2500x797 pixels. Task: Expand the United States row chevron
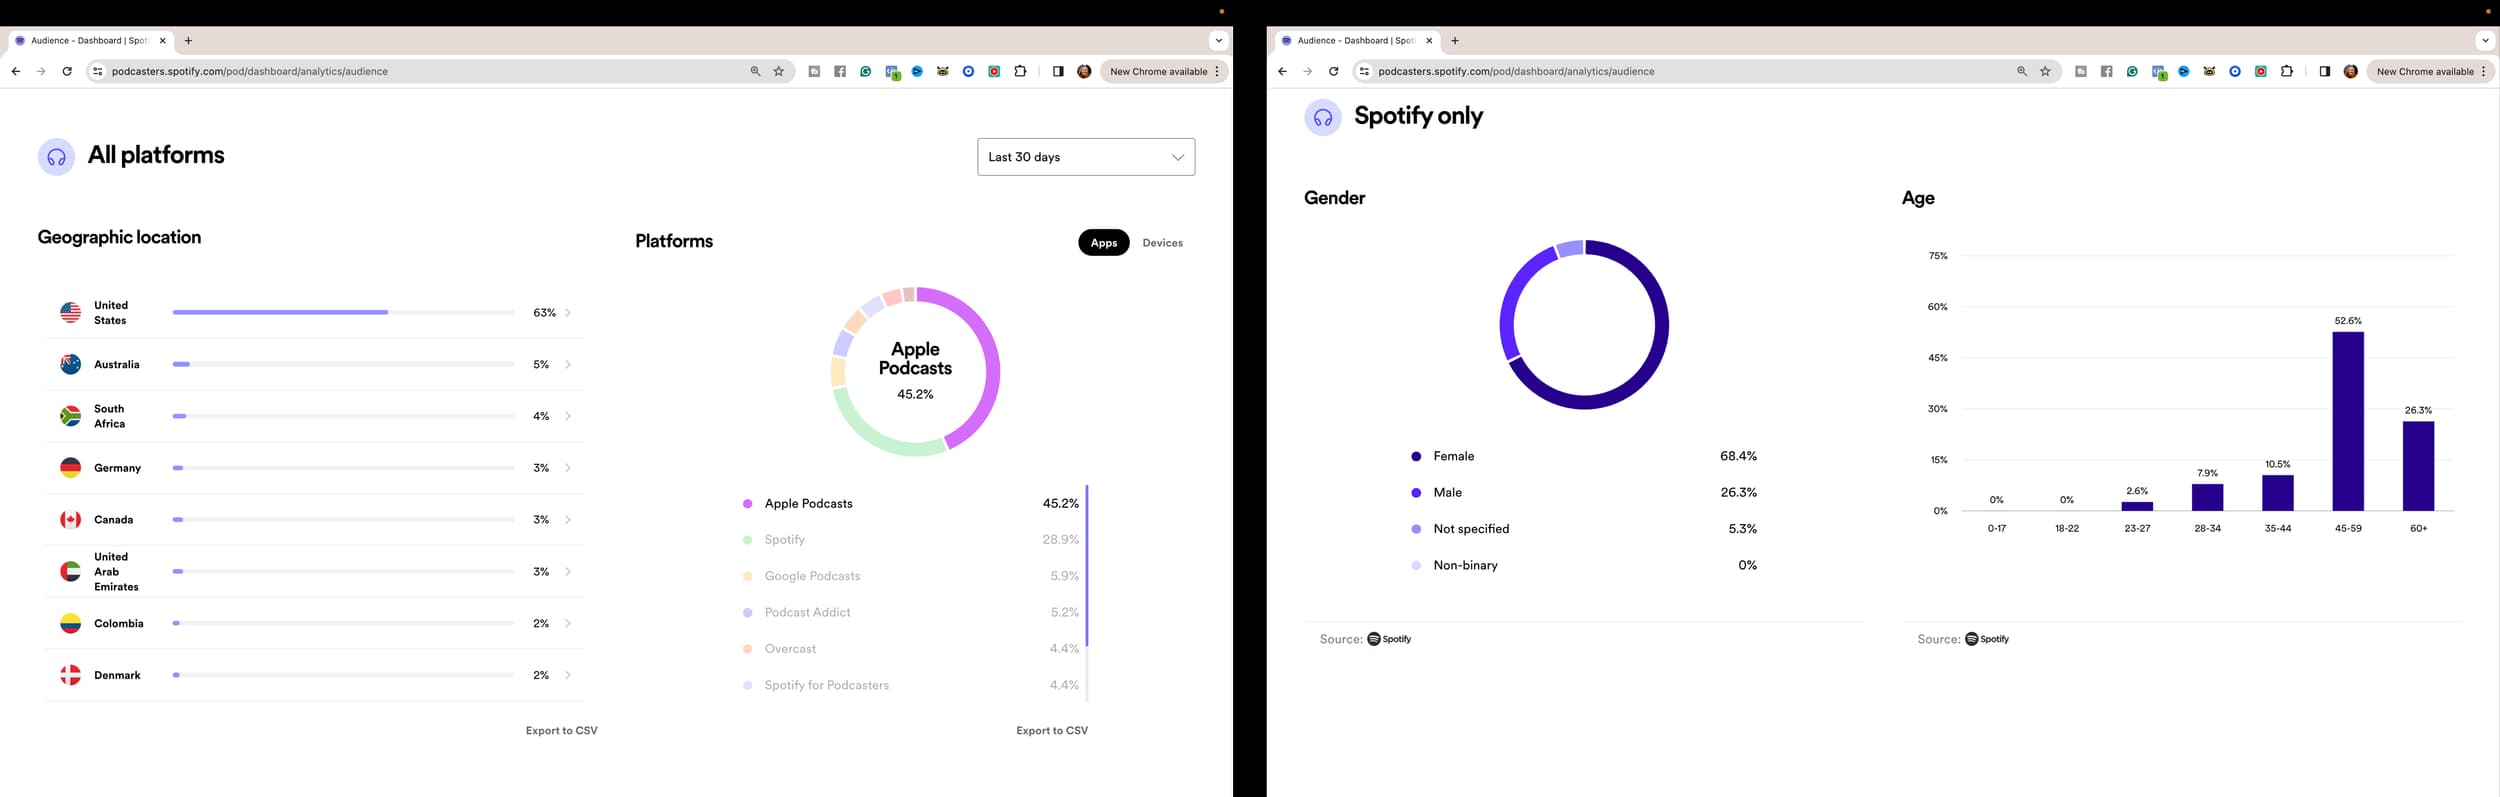coord(568,313)
